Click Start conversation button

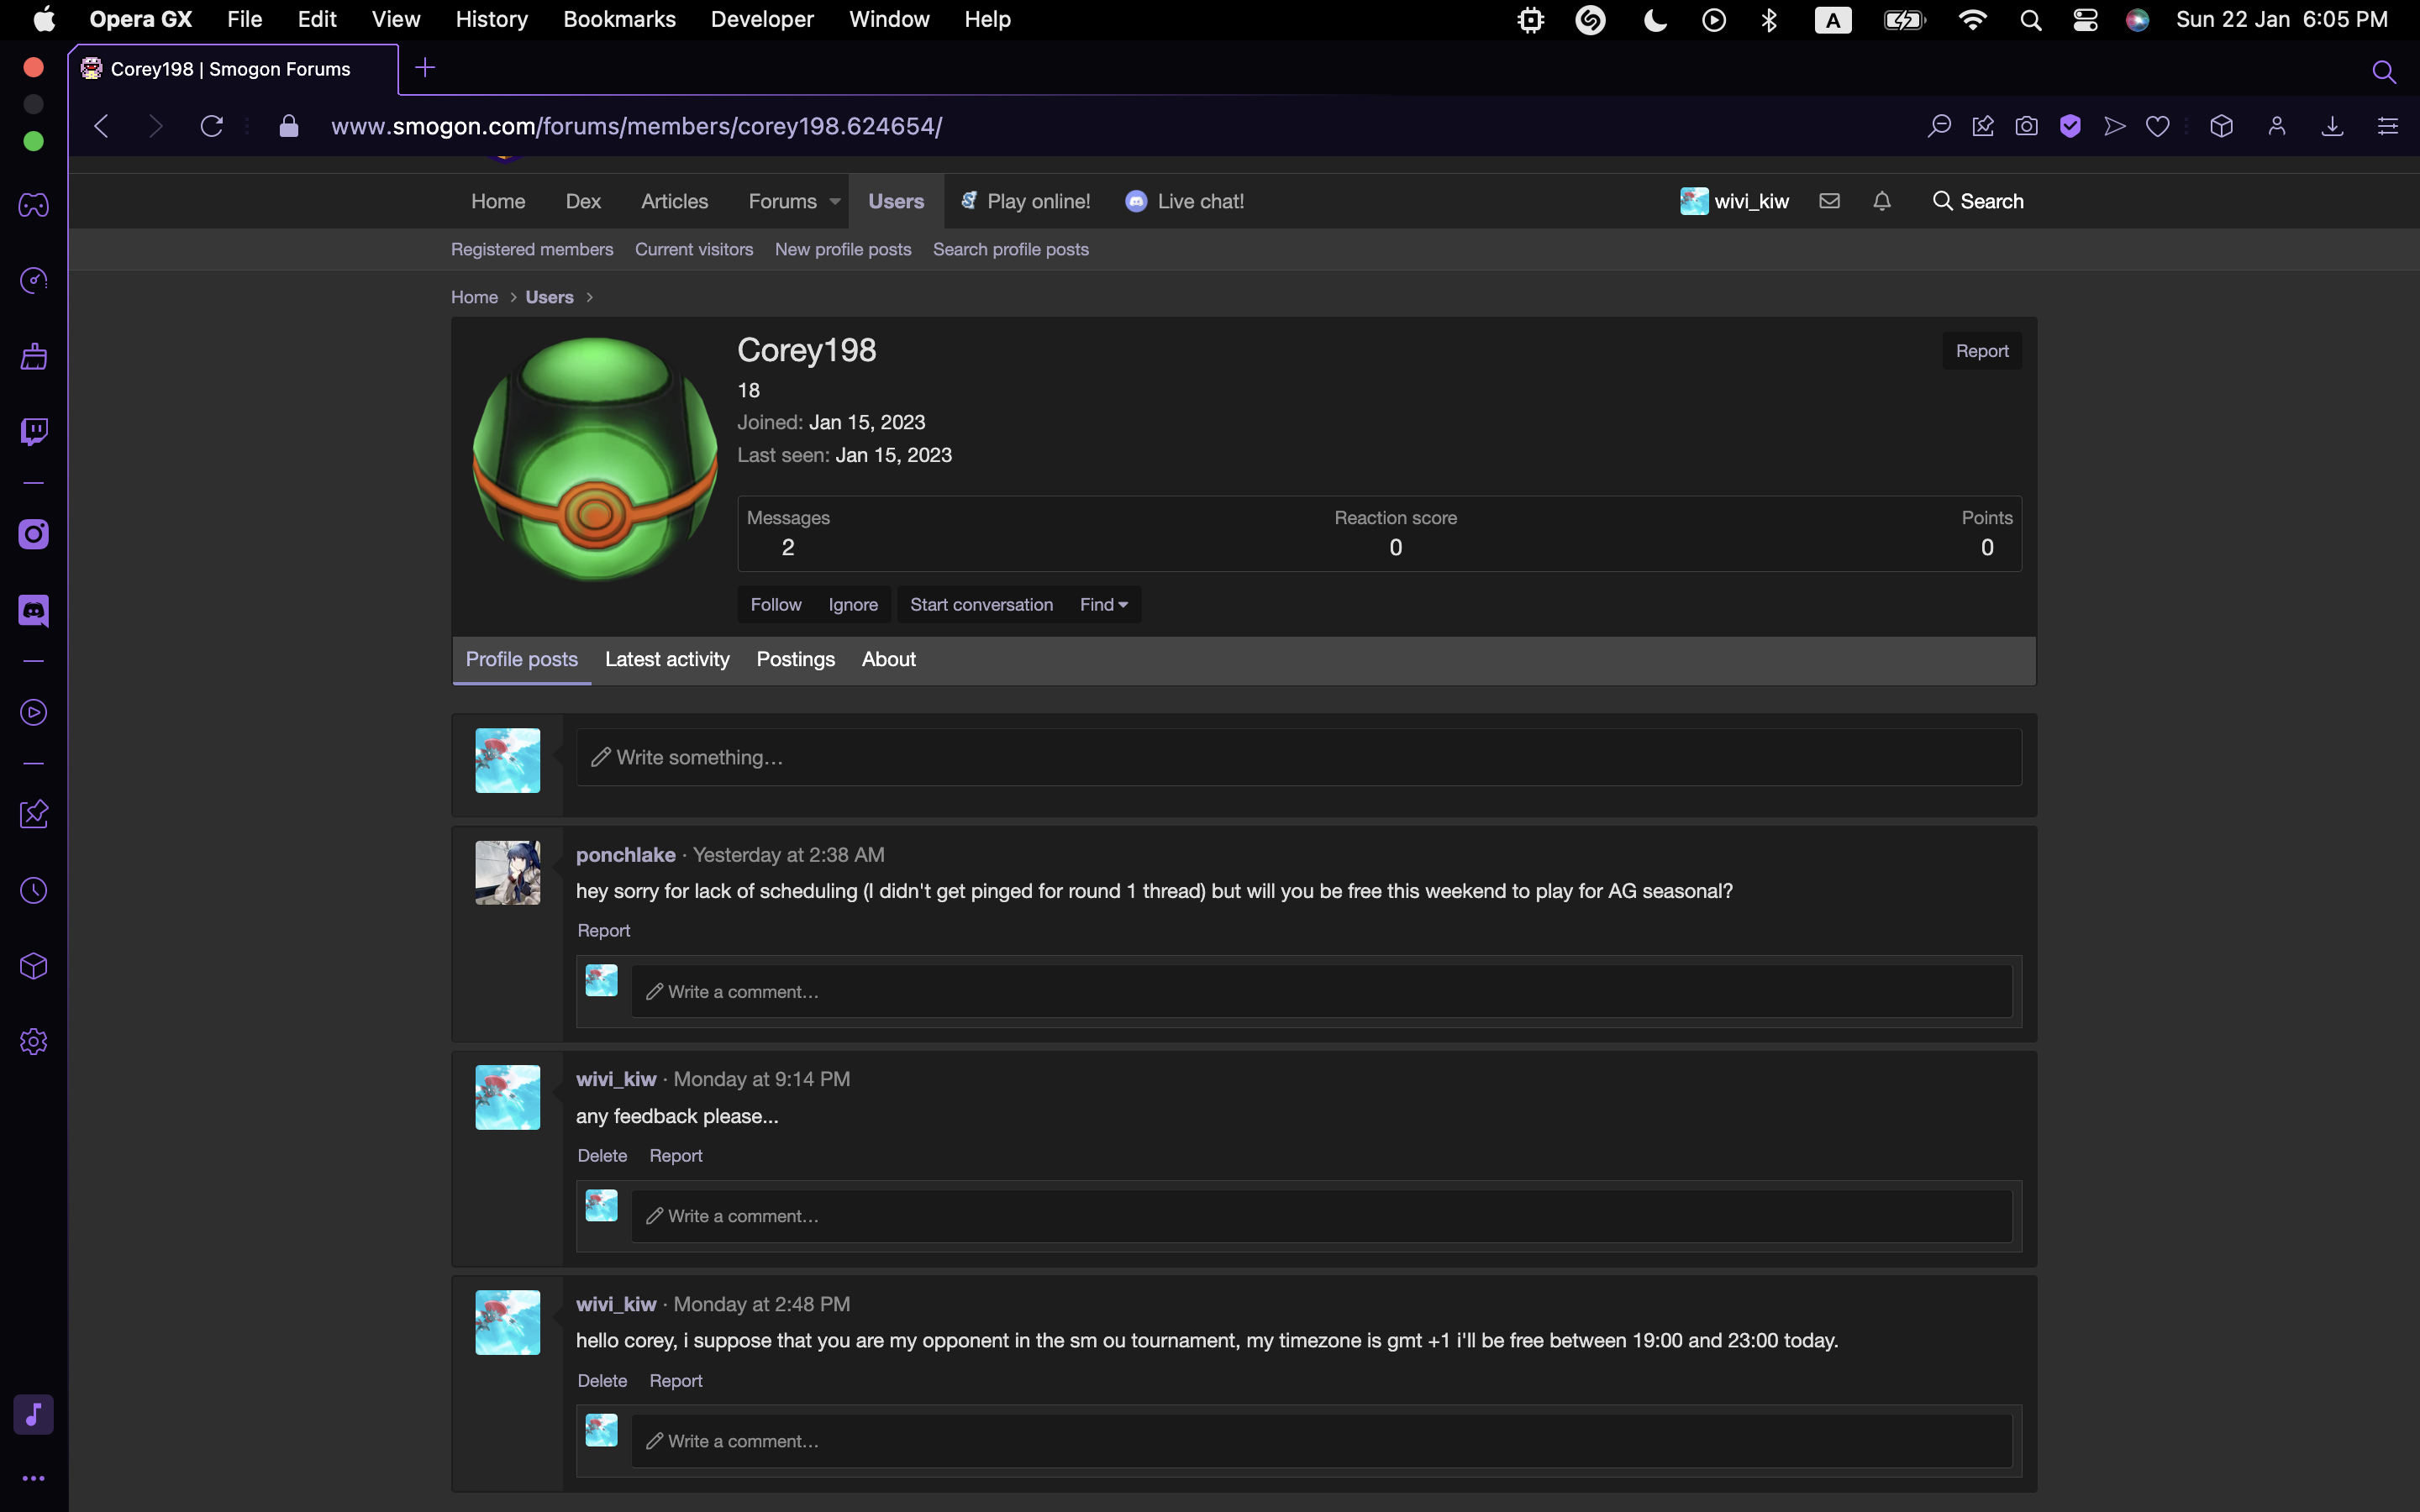[x=981, y=605]
